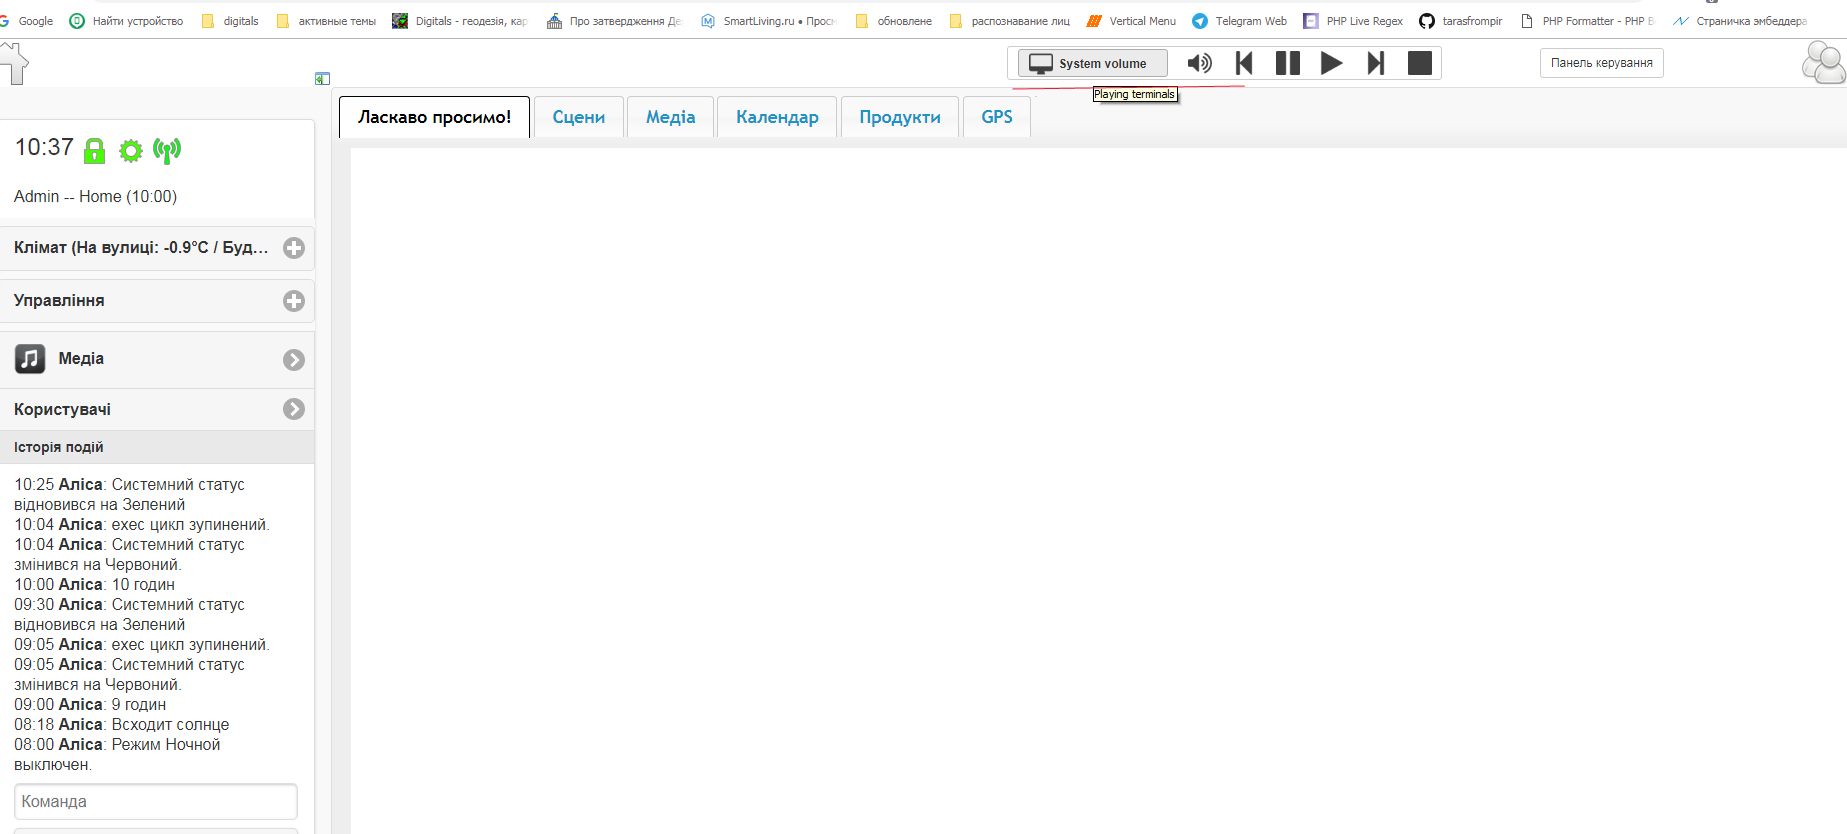Screen dimensions: 1847x834
Task: Click the music note Медіа icon
Action: [30, 358]
